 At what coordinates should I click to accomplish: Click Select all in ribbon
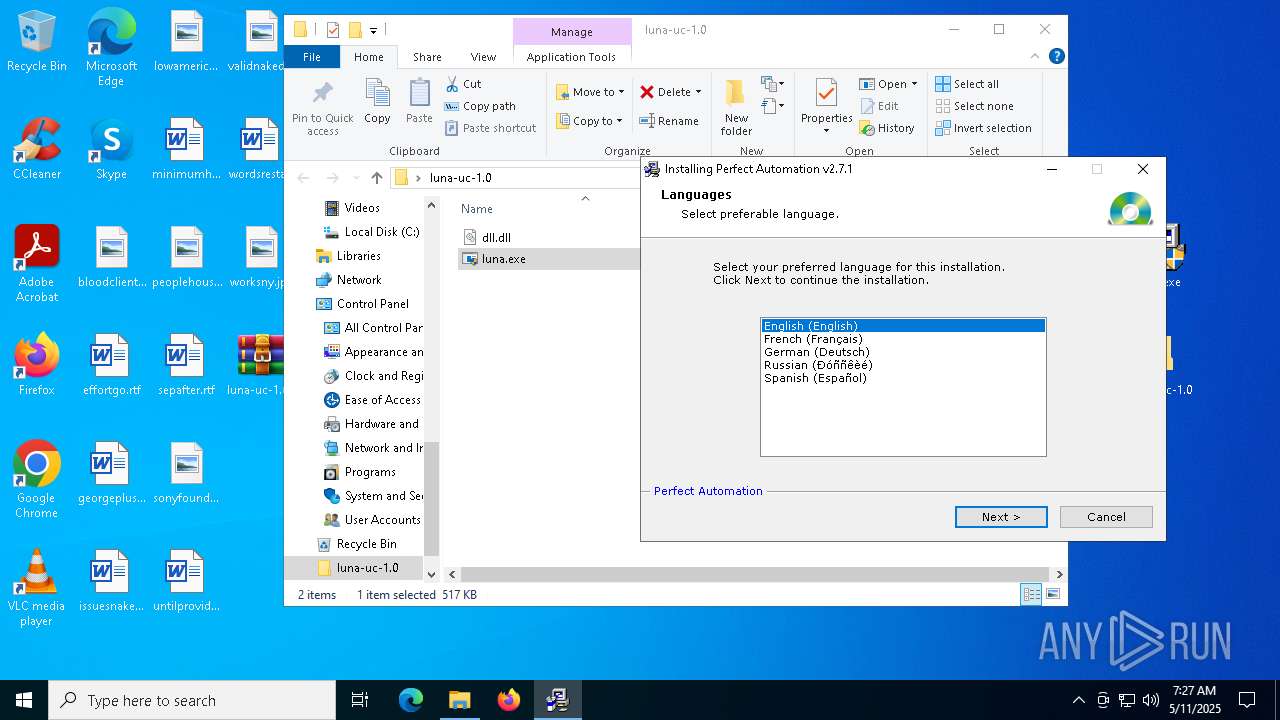pyautogui.click(x=967, y=84)
